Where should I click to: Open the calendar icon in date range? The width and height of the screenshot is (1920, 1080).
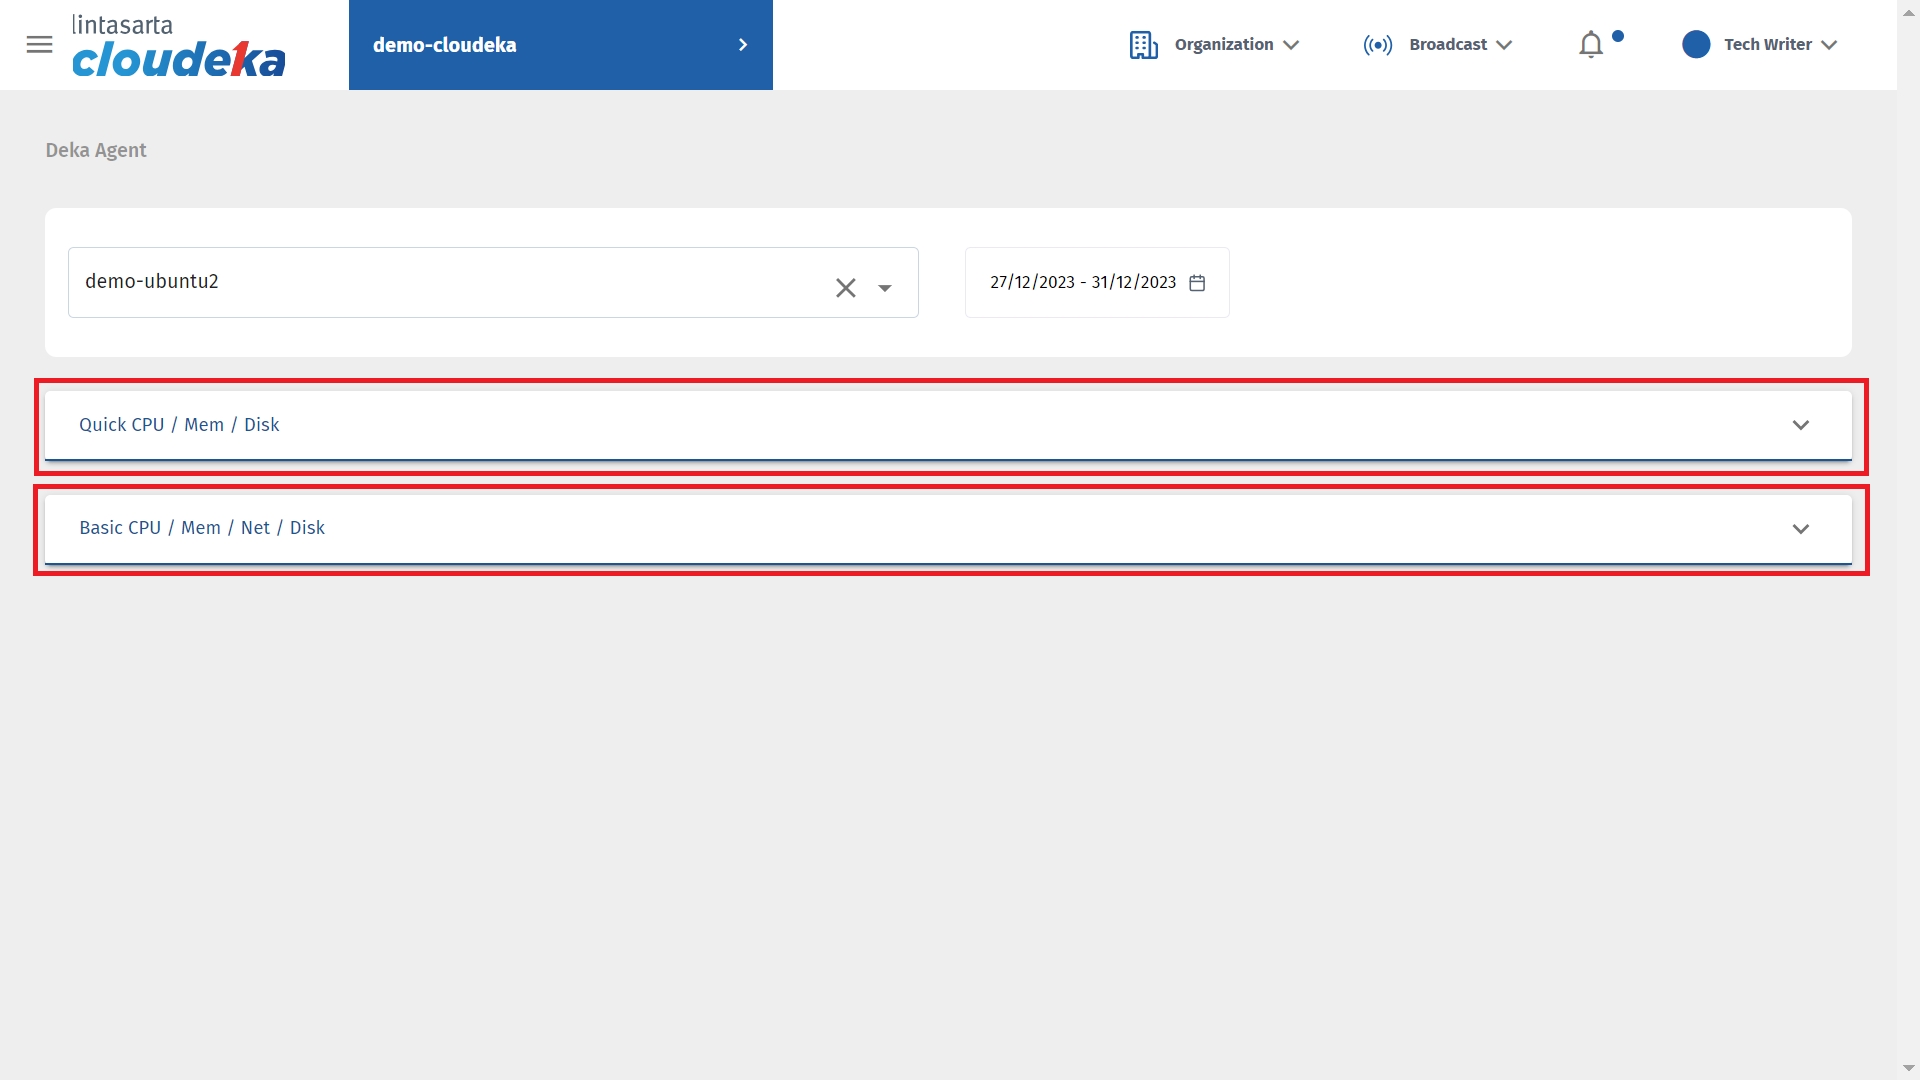(x=1197, y=283)
